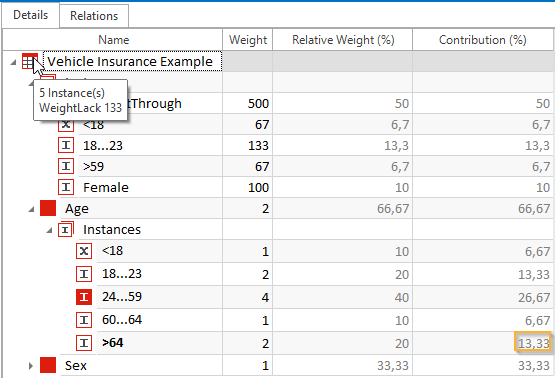
Task: Click the Instances group icon under Age
Action: tap(66, 230)
